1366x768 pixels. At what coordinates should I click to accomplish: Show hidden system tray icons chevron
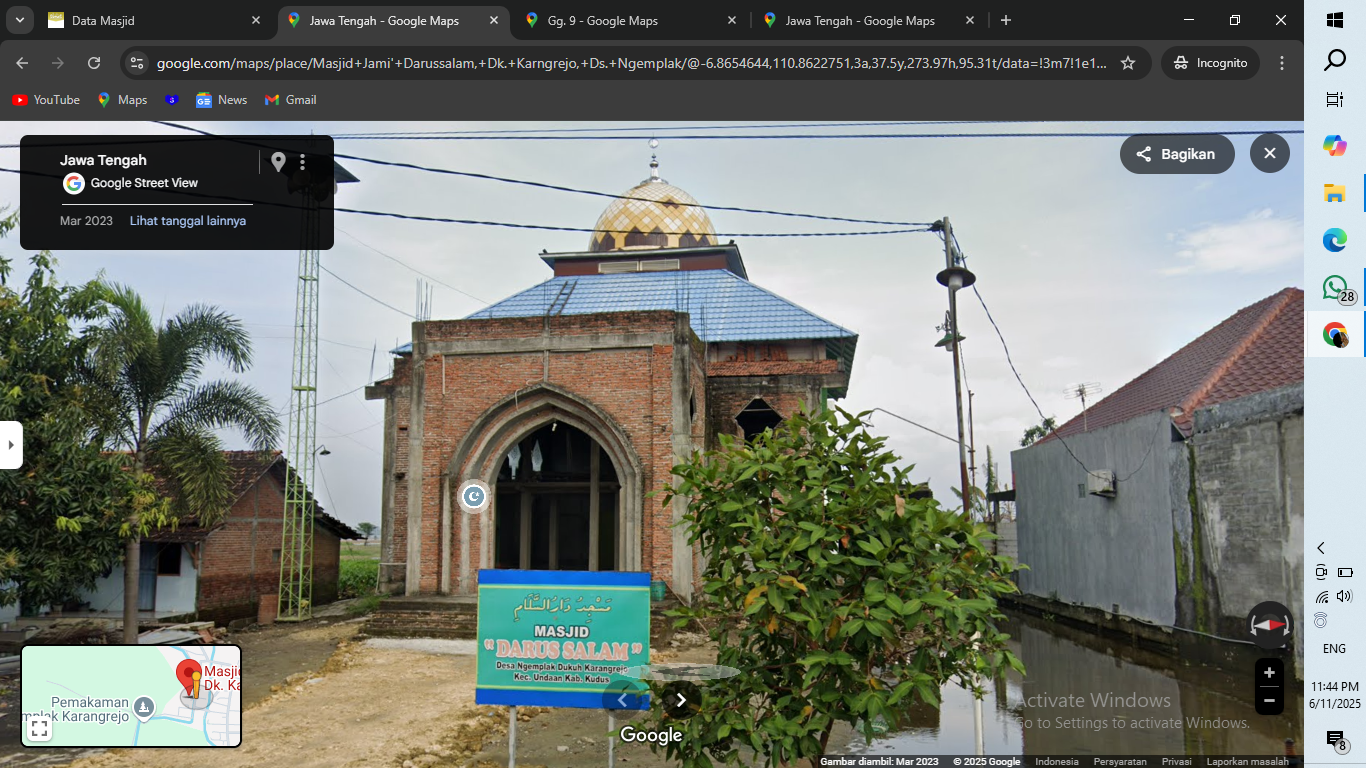[1321, 548]
